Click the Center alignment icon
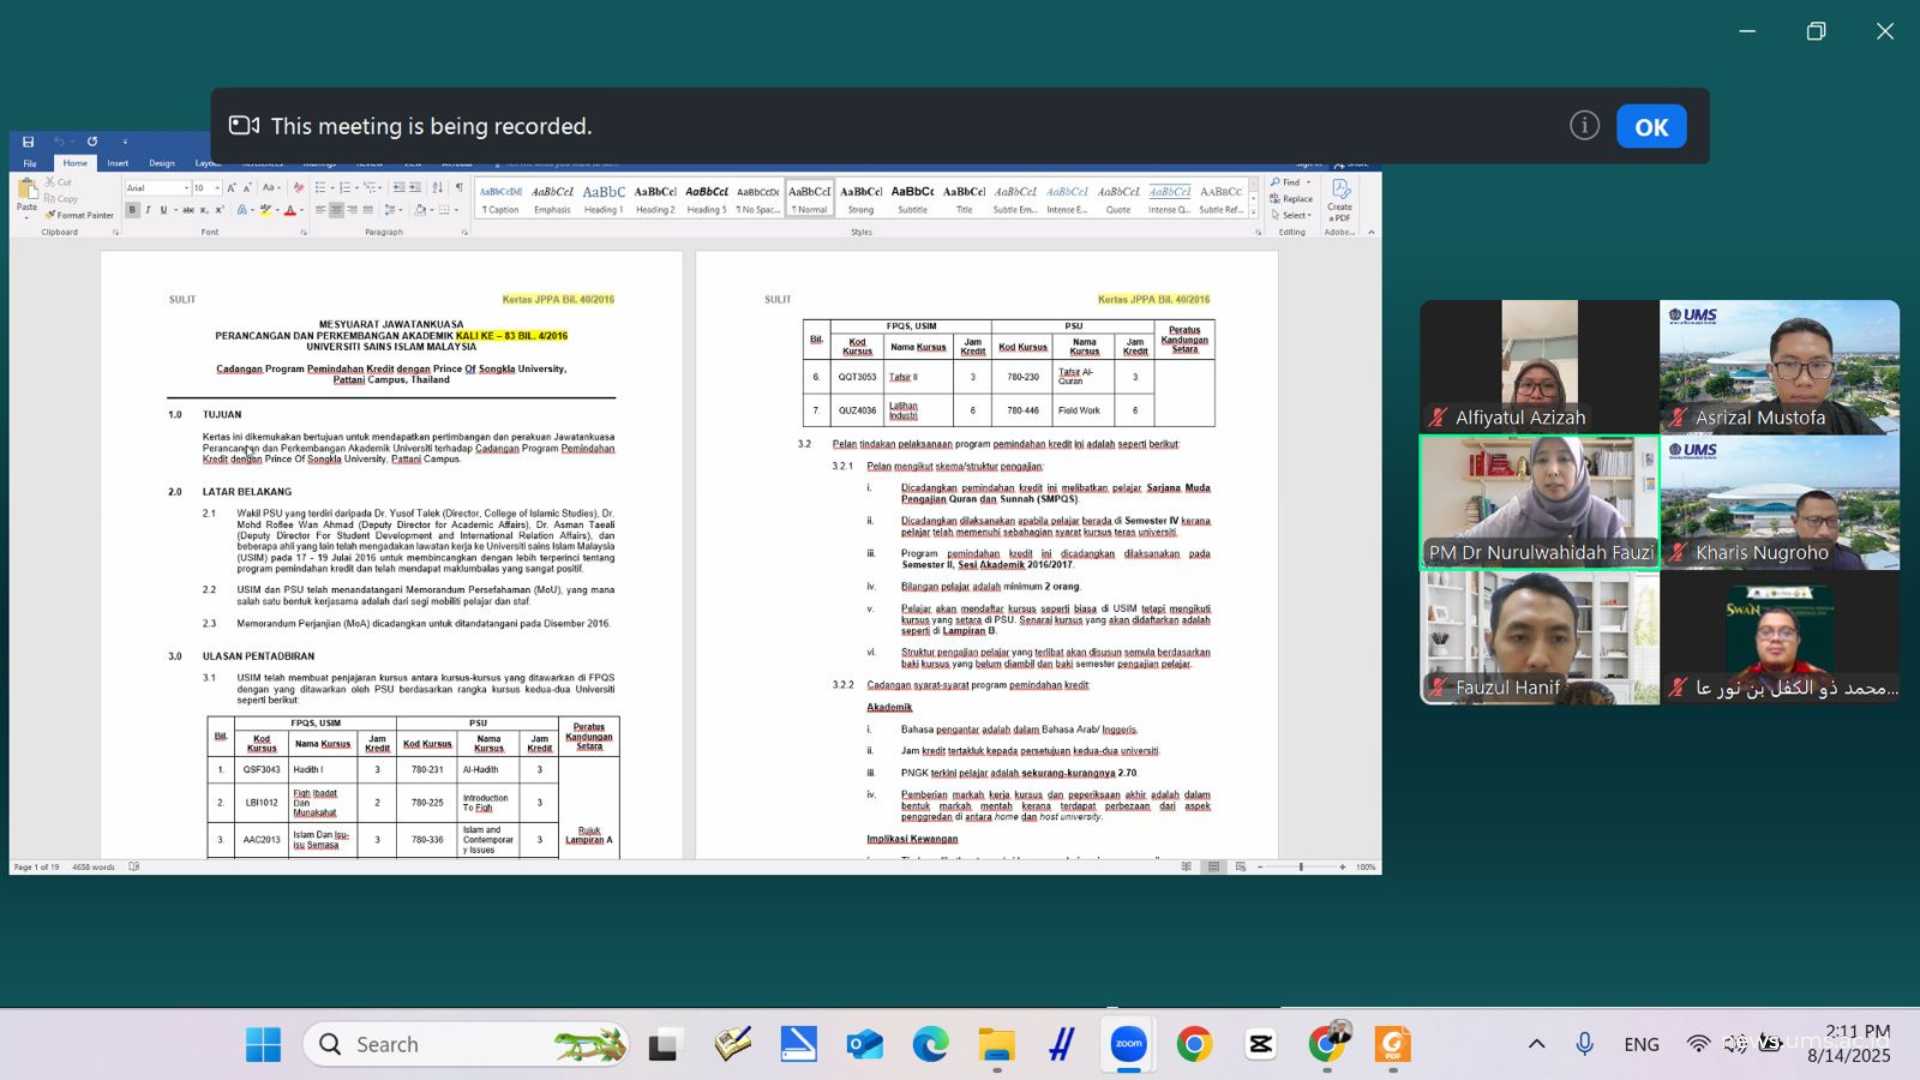Image resolution: width=1920 pixels, height=1080 pixels. click(x=336, y=210)
